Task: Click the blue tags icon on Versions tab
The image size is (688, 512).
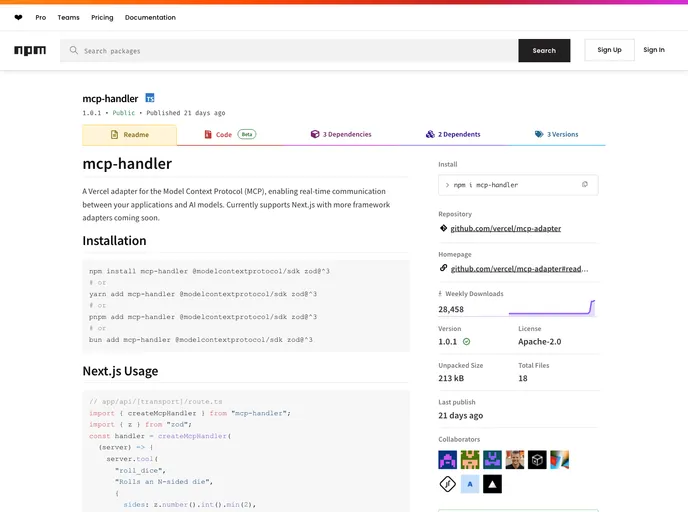Action: 539,134
